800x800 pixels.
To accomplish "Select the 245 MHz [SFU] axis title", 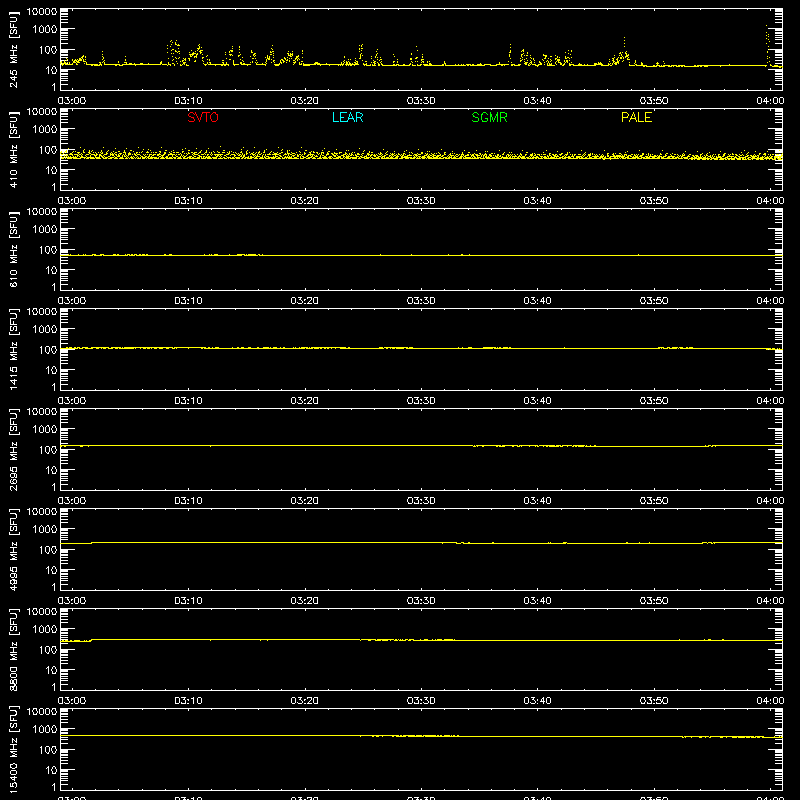I will coord(13,49).
